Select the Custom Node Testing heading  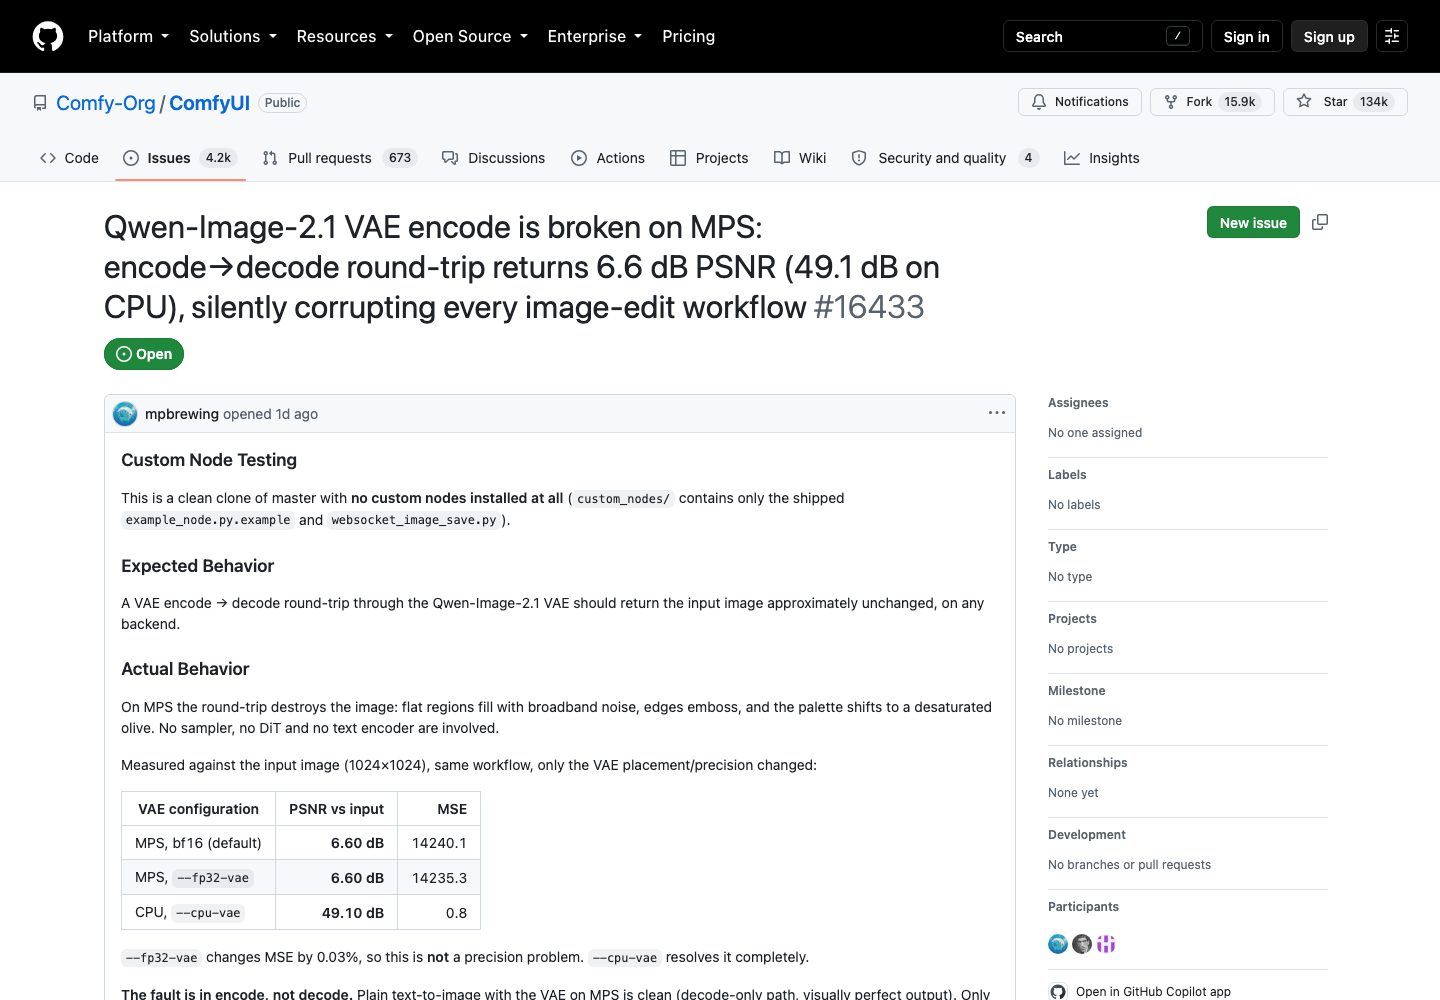pyautogui.click(x=209, y=460)
